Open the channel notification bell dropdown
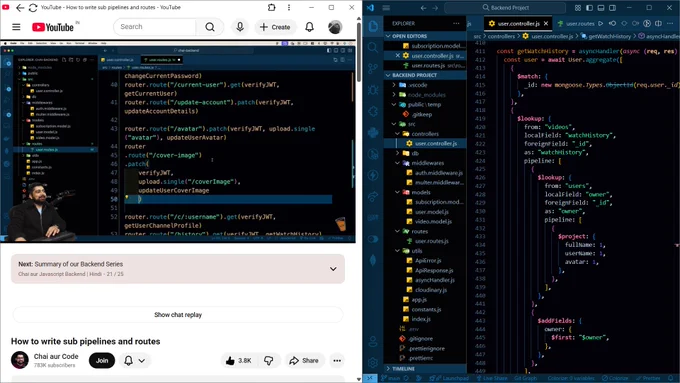 135,360
